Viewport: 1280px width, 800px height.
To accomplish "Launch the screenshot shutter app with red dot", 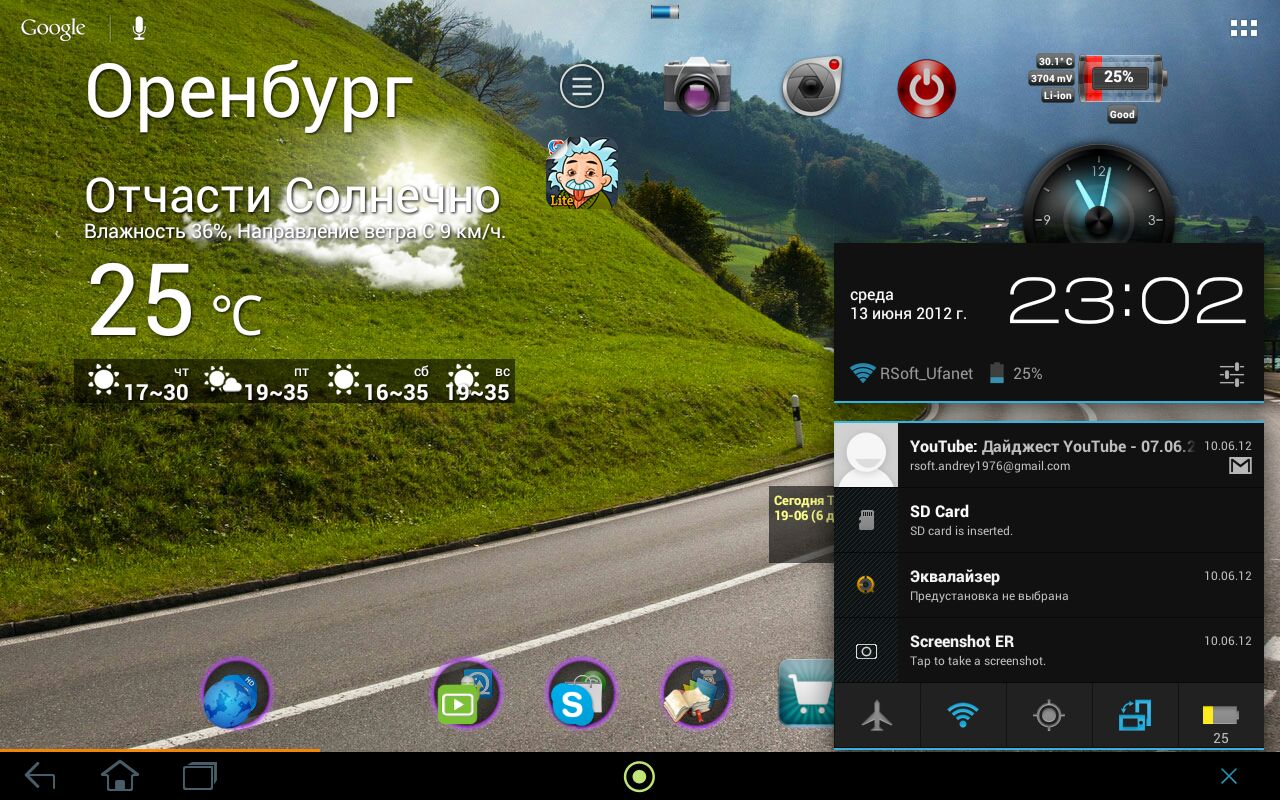I will [812, 87].
